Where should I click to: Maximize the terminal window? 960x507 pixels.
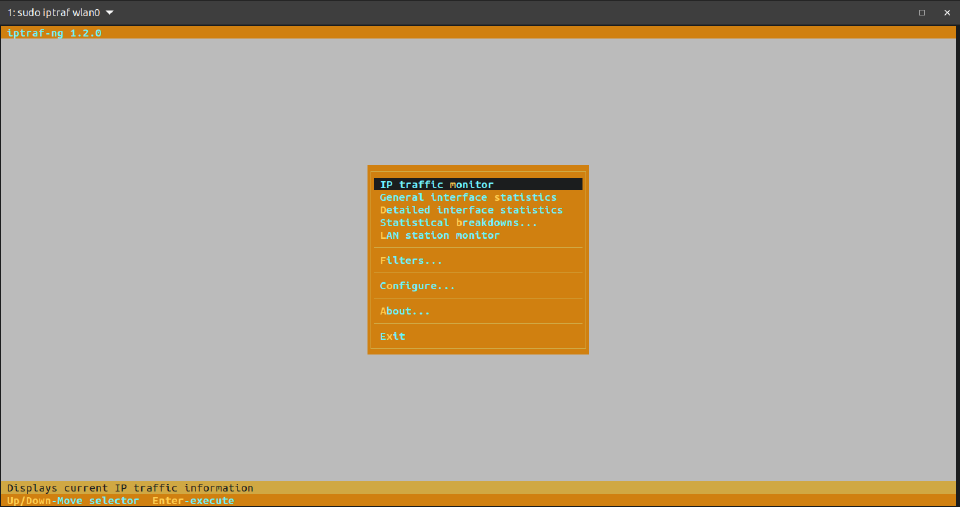(x=921, y=13)
